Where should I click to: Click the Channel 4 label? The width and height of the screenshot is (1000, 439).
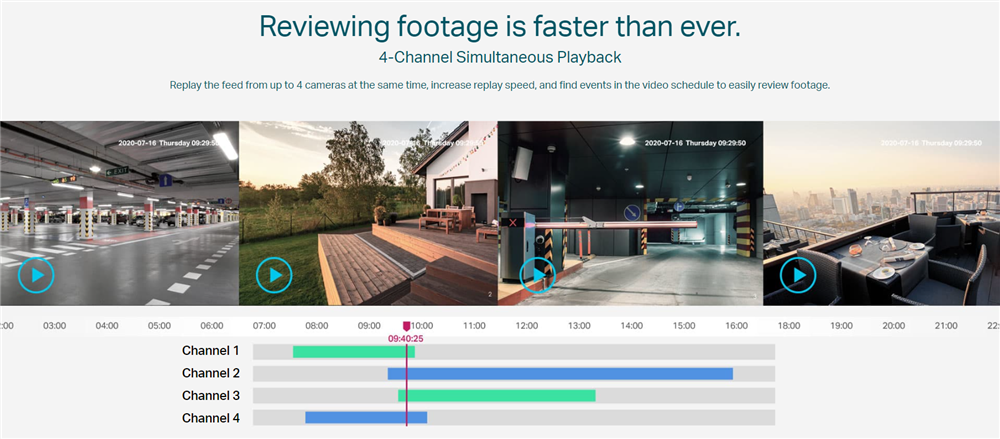click(x=210, y=419)
